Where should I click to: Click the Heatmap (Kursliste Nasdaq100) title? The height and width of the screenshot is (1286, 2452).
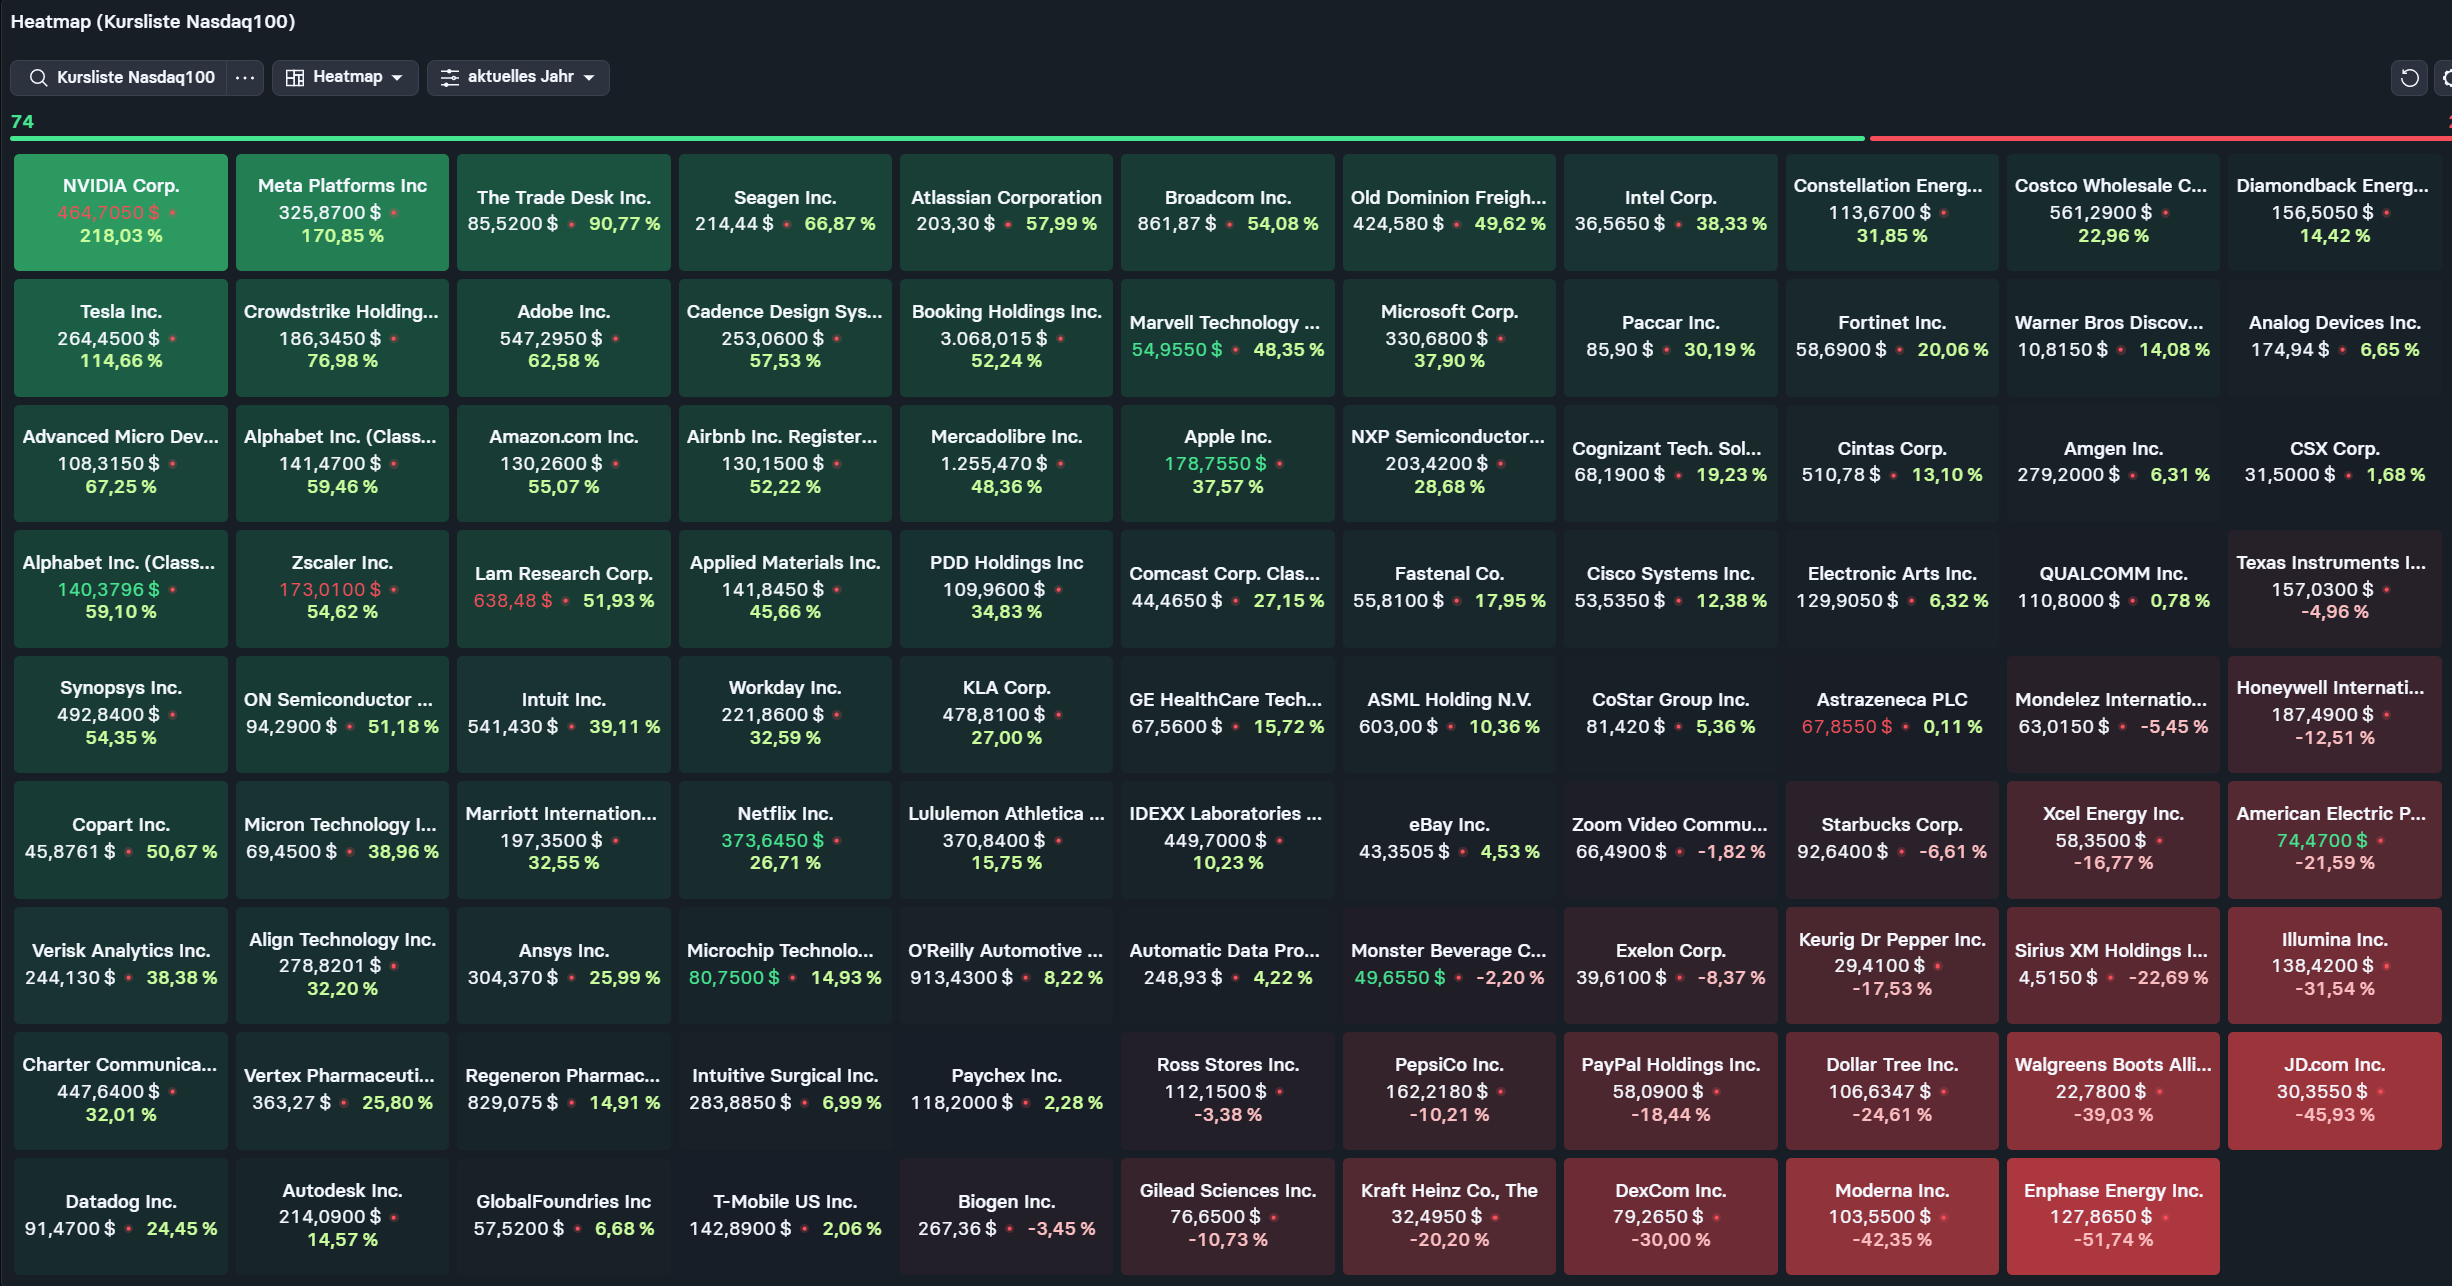(153, 21)
